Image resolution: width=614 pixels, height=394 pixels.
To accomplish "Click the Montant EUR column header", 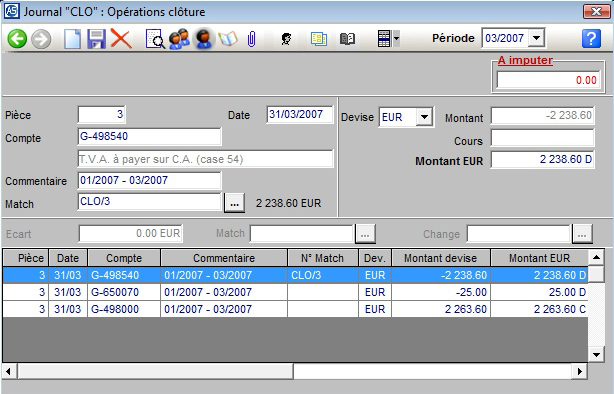I will coord(540,258).
